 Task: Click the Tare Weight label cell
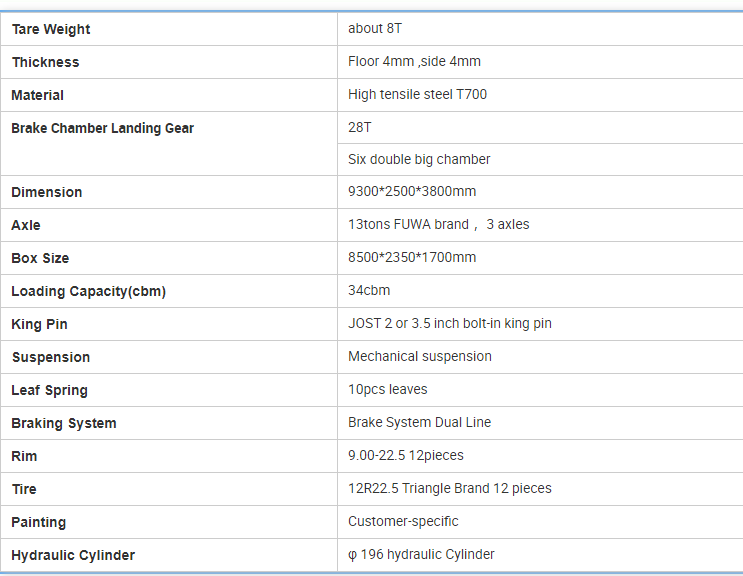click(51, 29)
